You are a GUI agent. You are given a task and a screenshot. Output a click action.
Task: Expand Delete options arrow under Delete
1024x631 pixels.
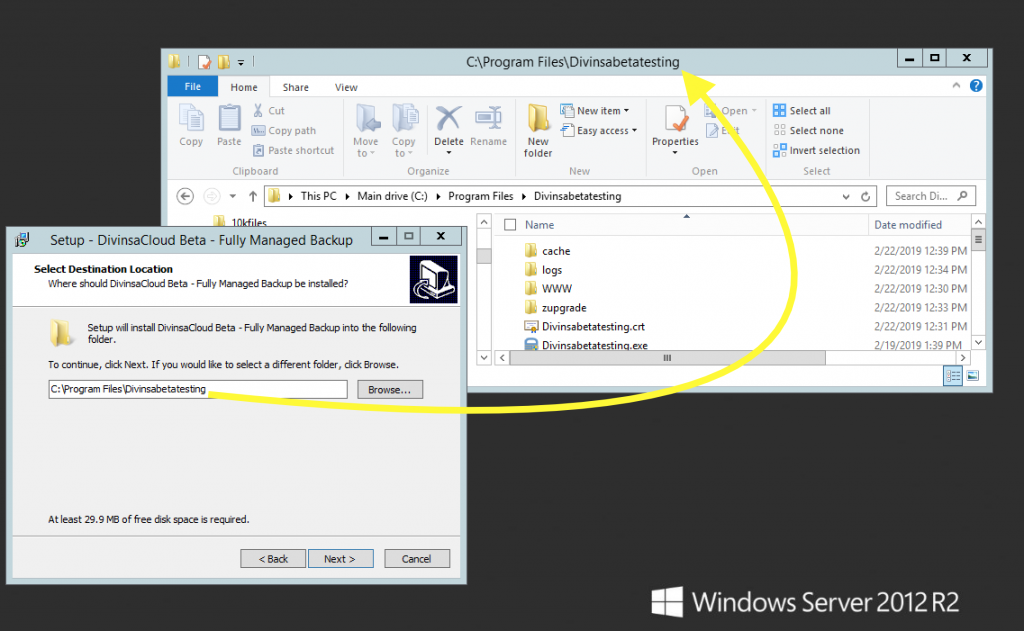pyautogui.click(x=449, y=153)
